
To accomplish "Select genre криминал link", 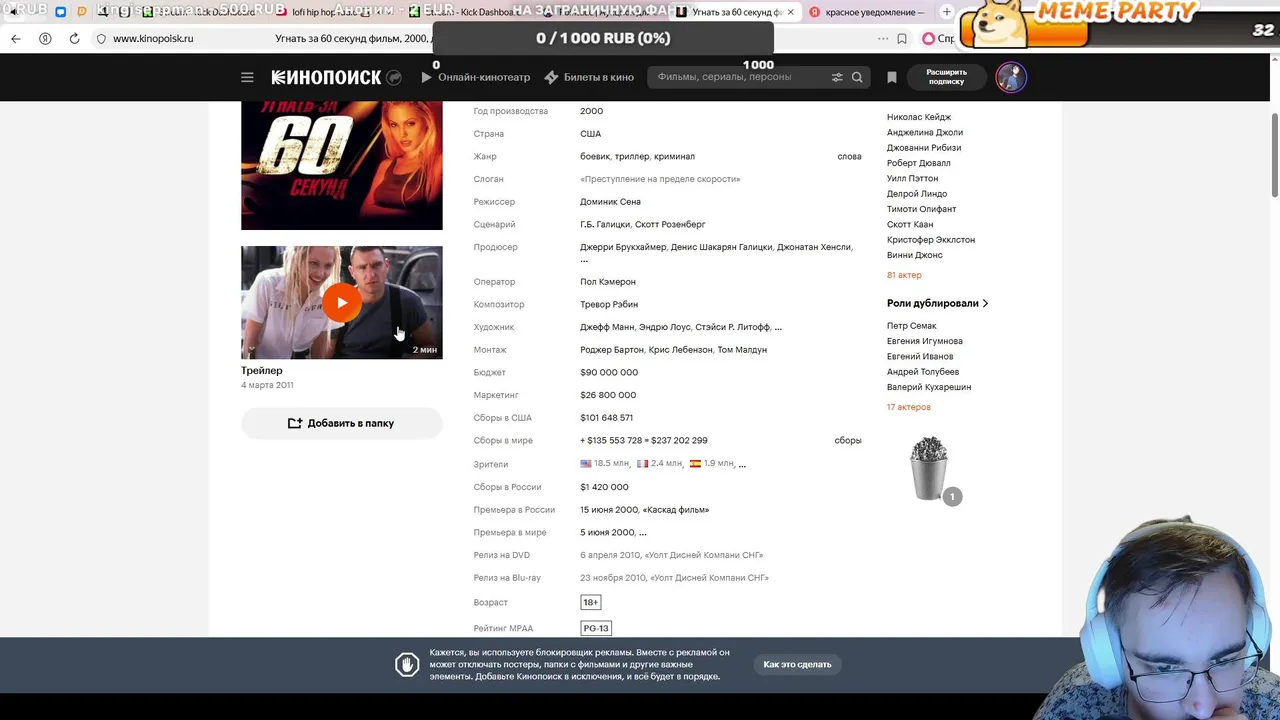I will pyautogui.click(x=674, y=156).
